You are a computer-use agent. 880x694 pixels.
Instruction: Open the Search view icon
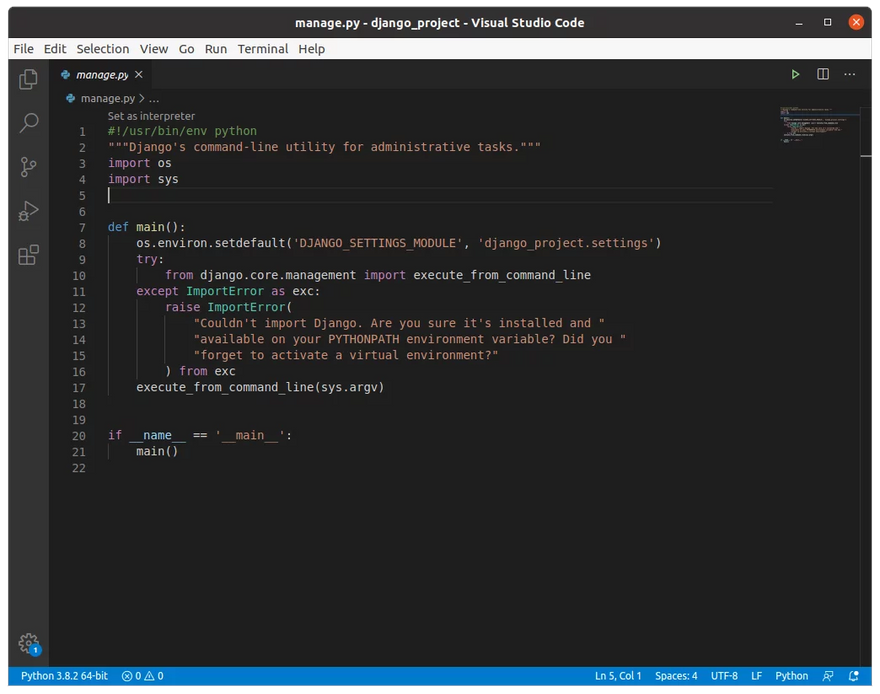point(29,123)
